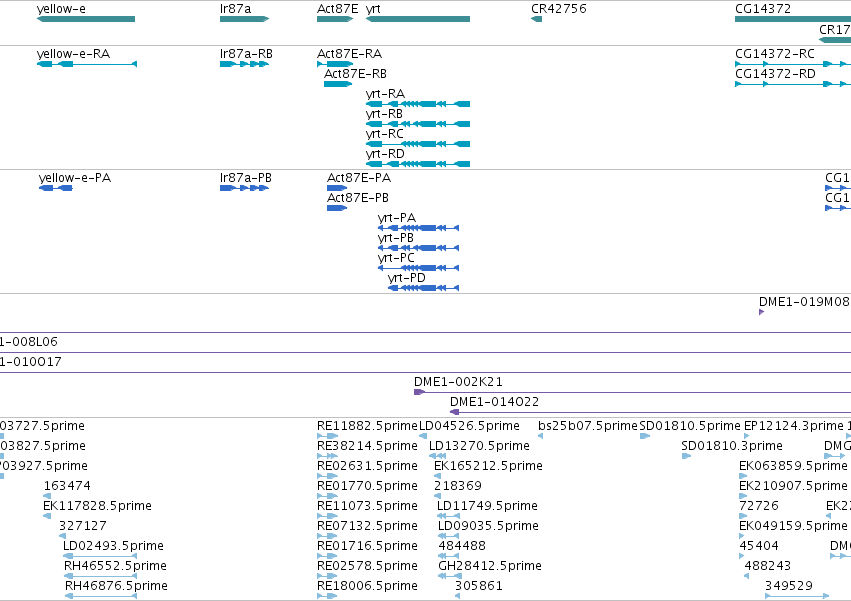Screen dimensions: 851x601
Task: Click the EK165212.5prime EST label
Action: pos(488,466)
